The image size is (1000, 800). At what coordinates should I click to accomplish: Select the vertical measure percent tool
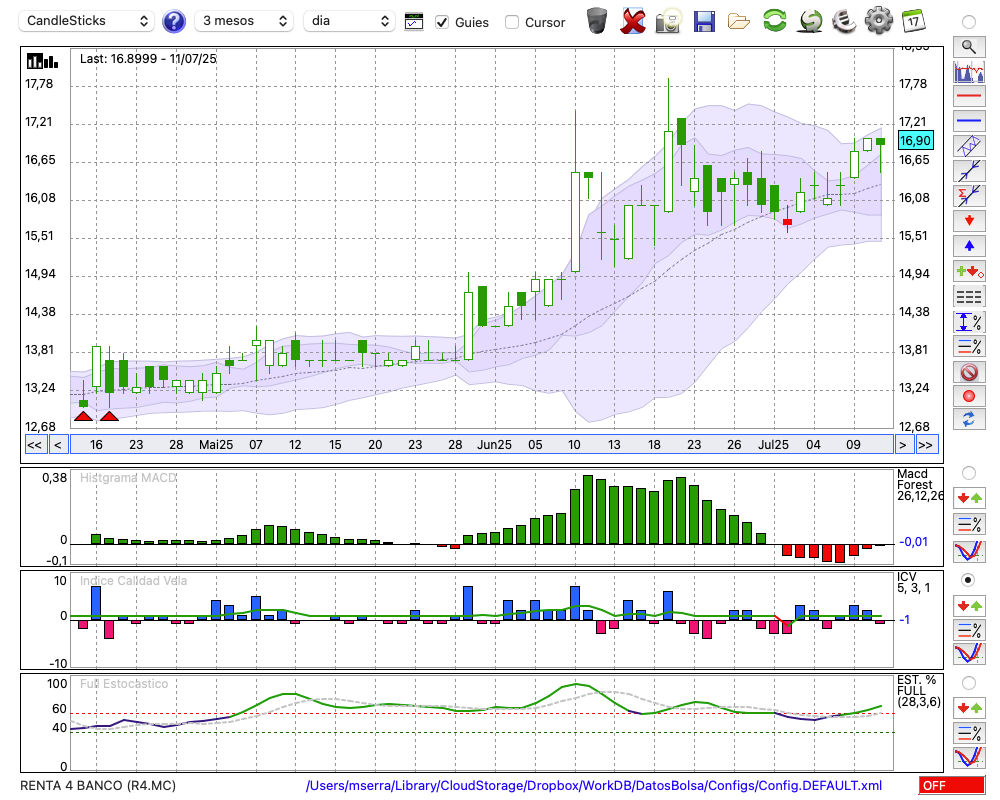969,322
